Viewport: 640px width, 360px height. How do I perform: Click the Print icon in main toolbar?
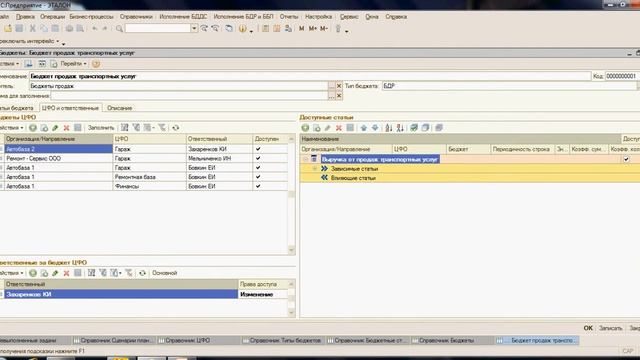[x=69, y=29]
